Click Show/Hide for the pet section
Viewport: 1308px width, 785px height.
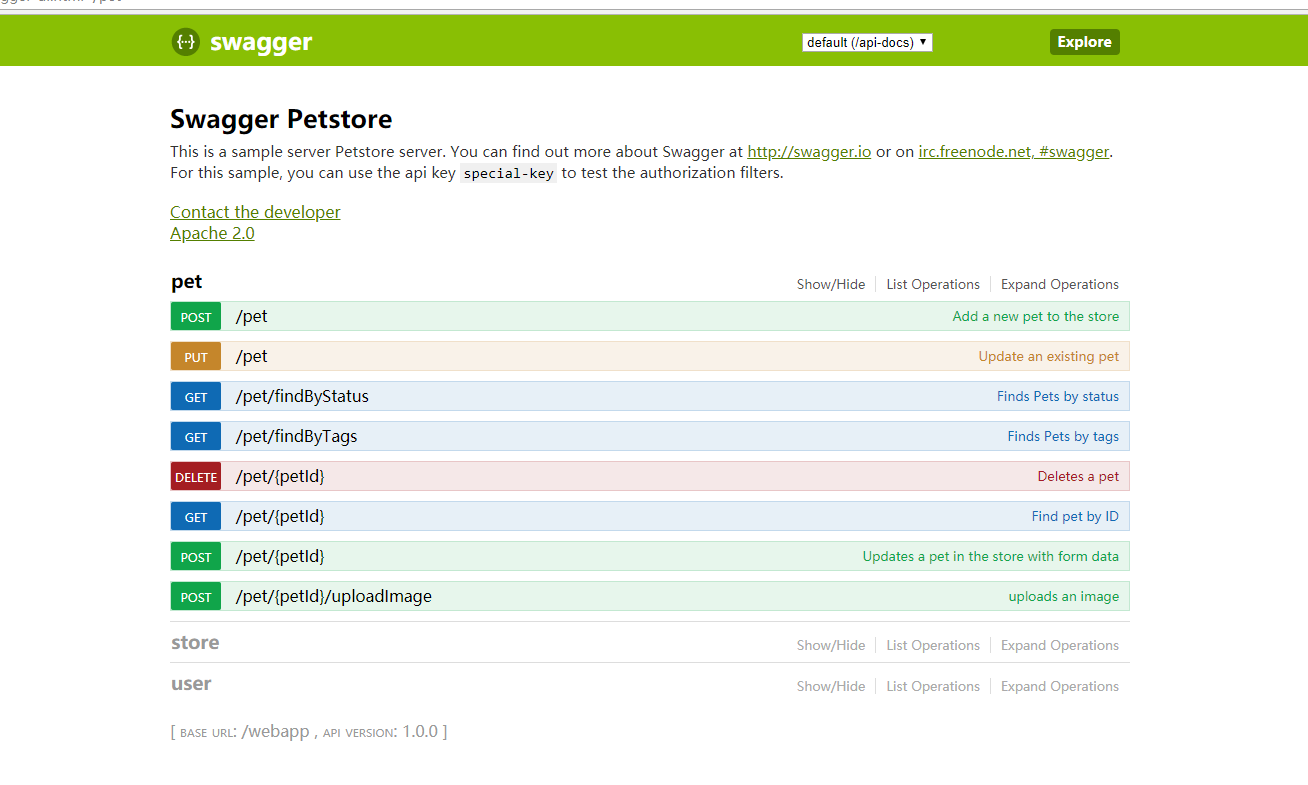831,284
